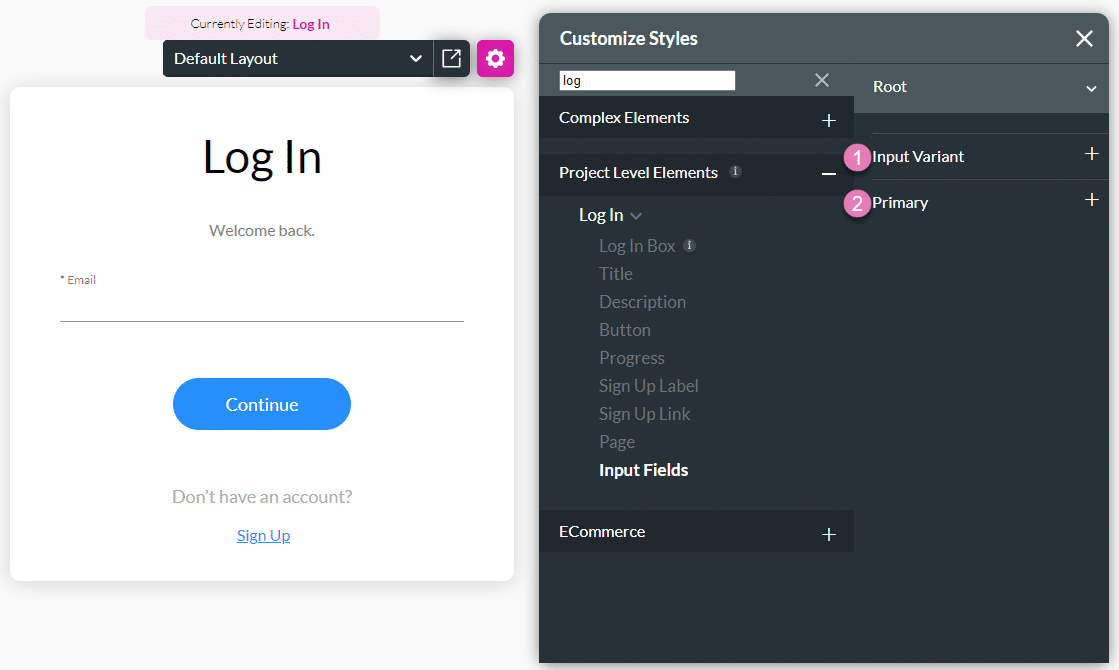The image size is (1119, 670).
Task: Collapse Project Level Elements with the minus control
Action: pos(828,173)
